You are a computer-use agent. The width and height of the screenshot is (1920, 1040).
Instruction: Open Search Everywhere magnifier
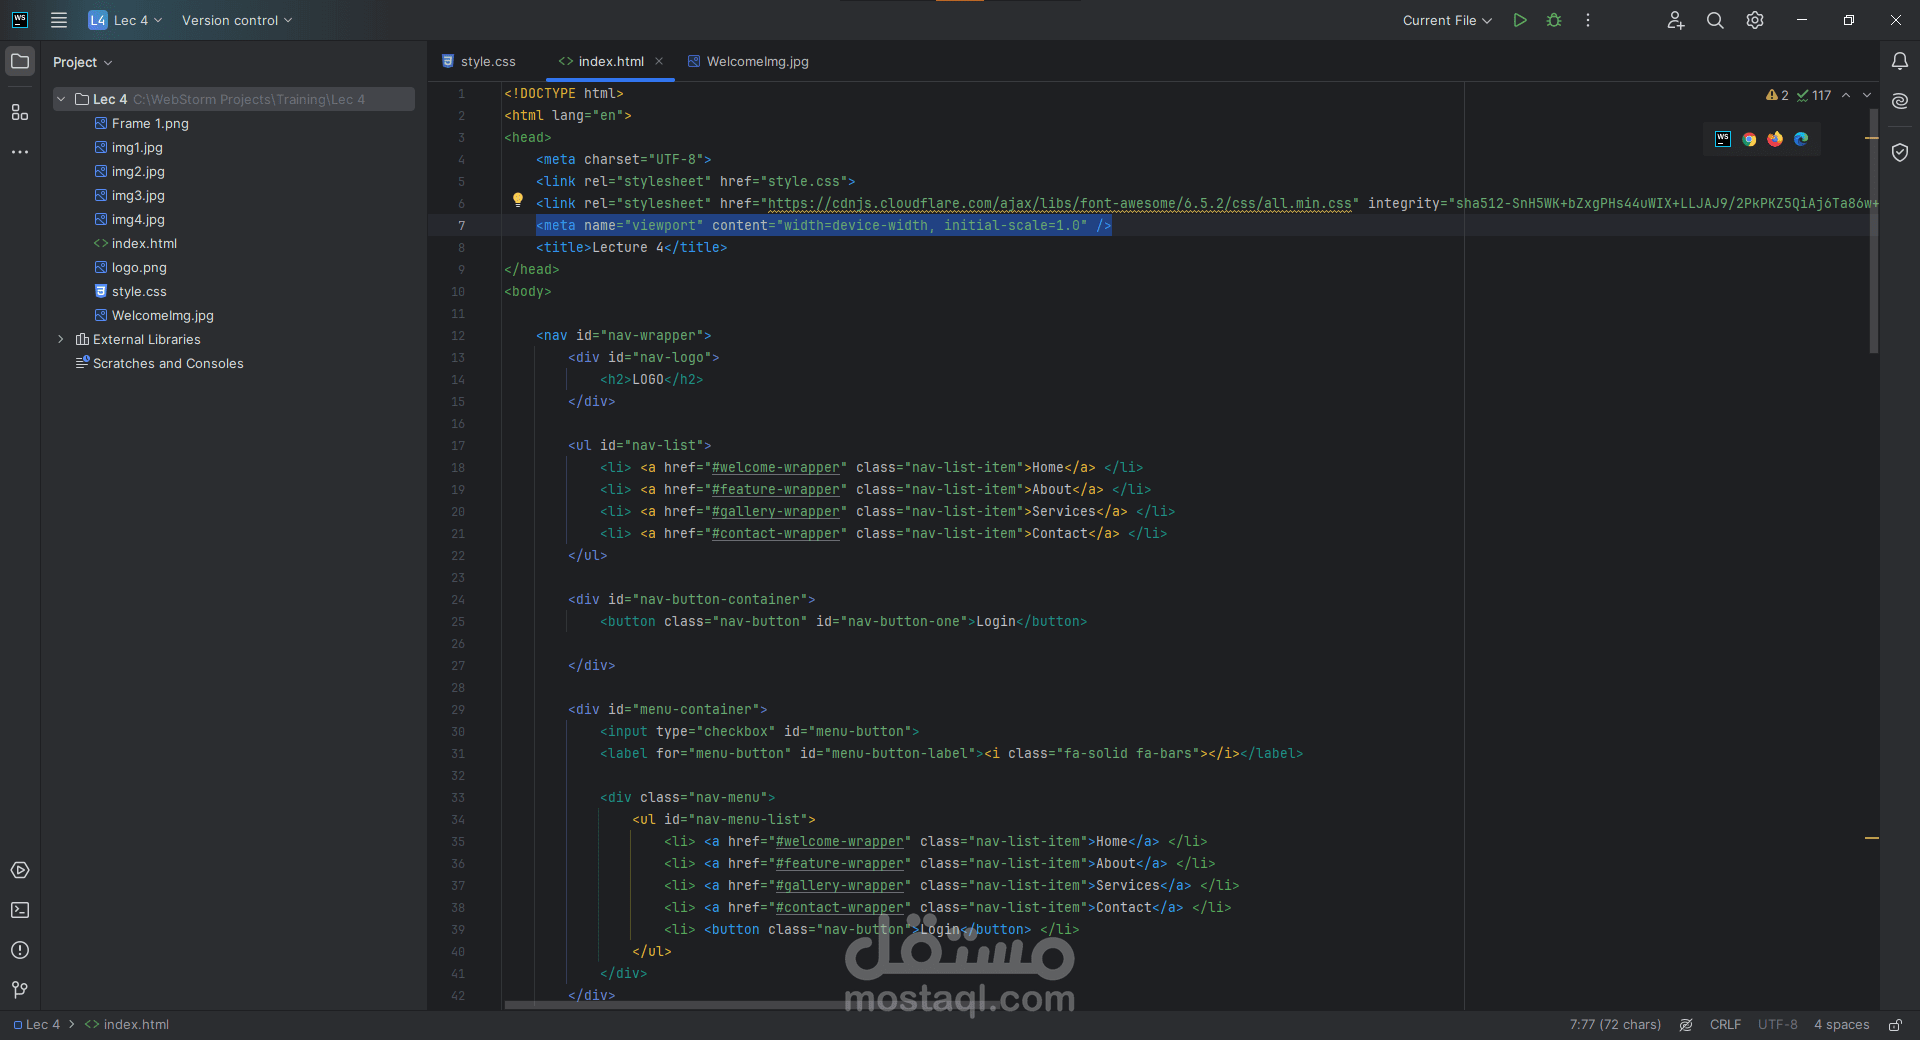coord(1715,20)
